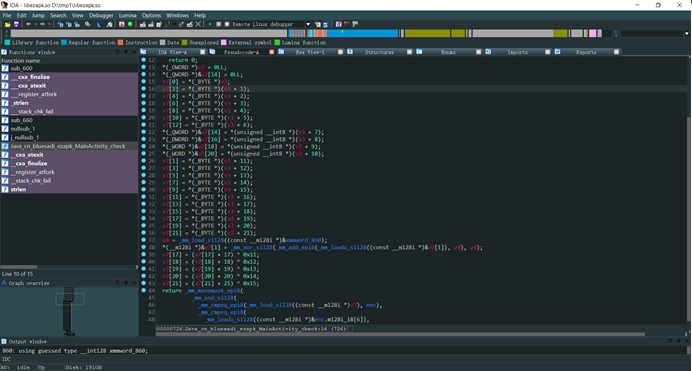Click the graph overview thumbnail

pos(69,311)
